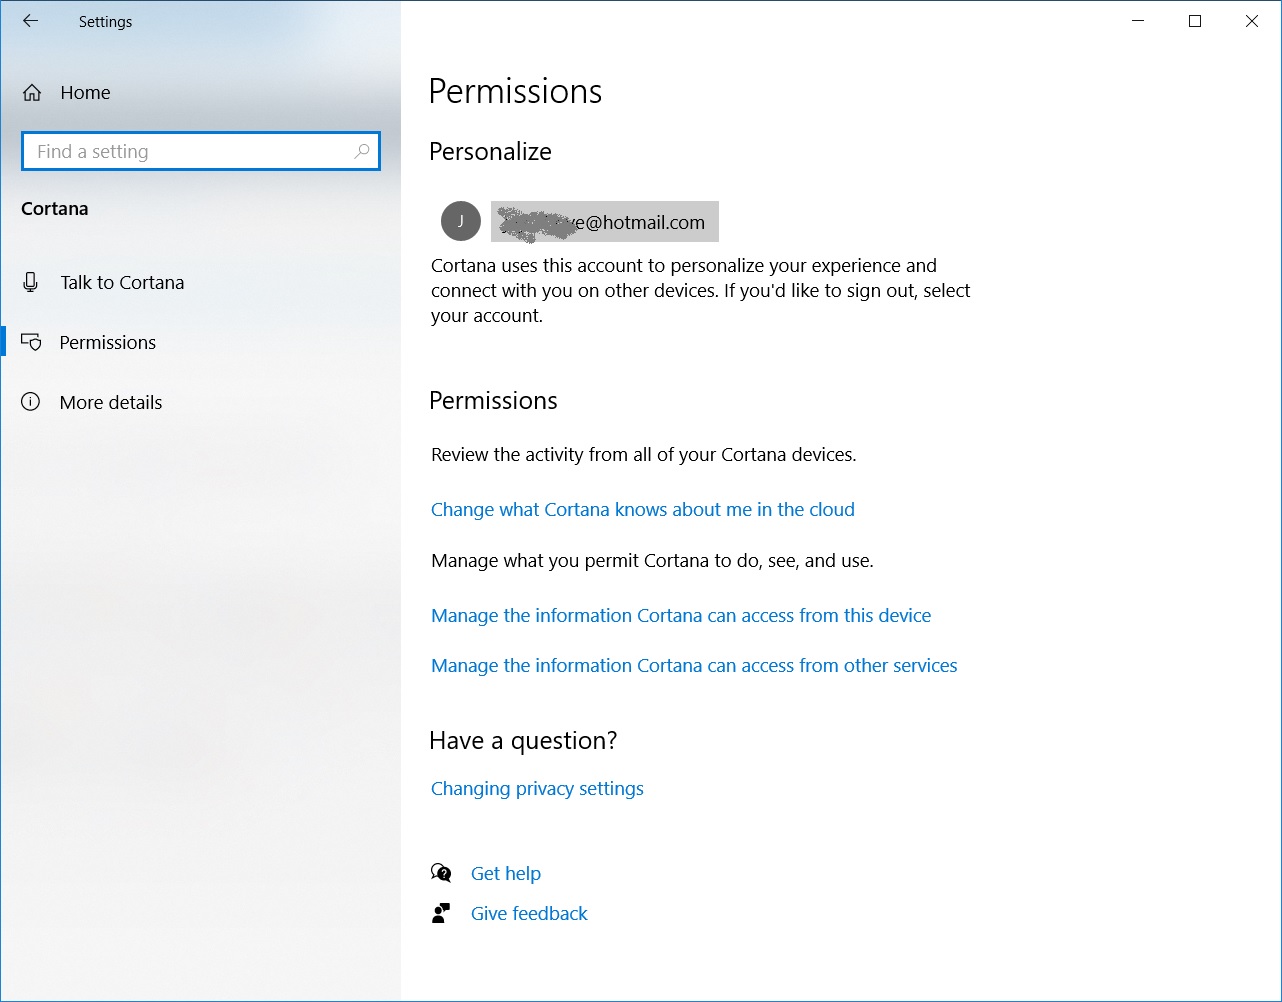Click the Permissions shield icon
The width and height of the screenshot is (1282, 1002).
click(x=31, y=343)
